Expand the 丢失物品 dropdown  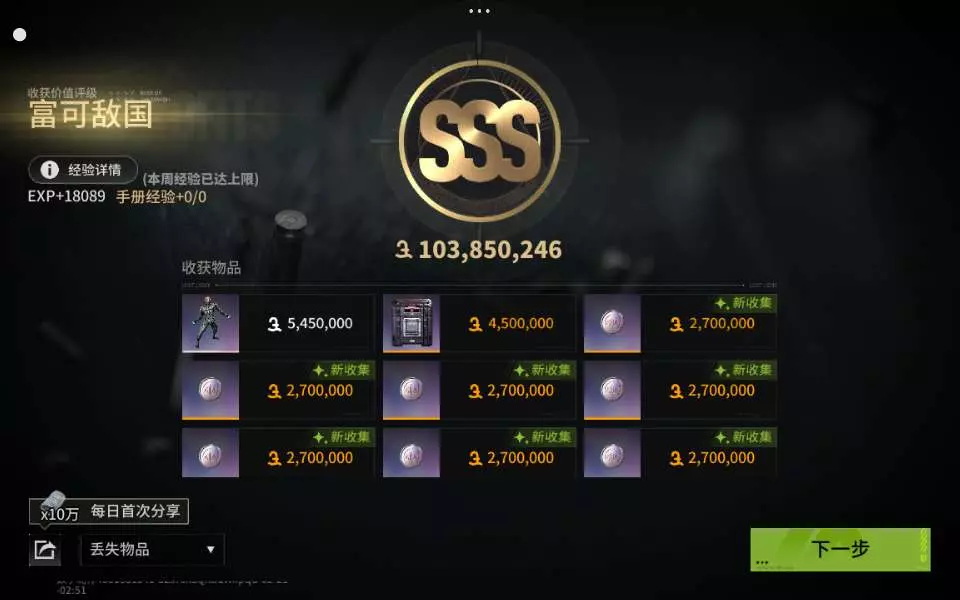pos(152,549)
